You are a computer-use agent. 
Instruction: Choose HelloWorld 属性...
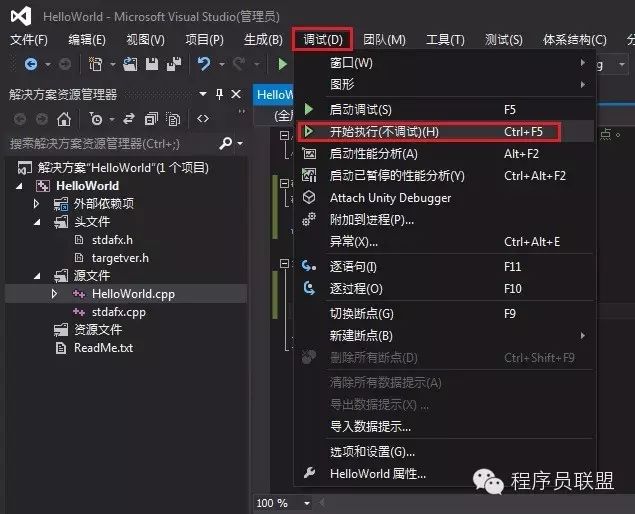(x=445, y=473)
